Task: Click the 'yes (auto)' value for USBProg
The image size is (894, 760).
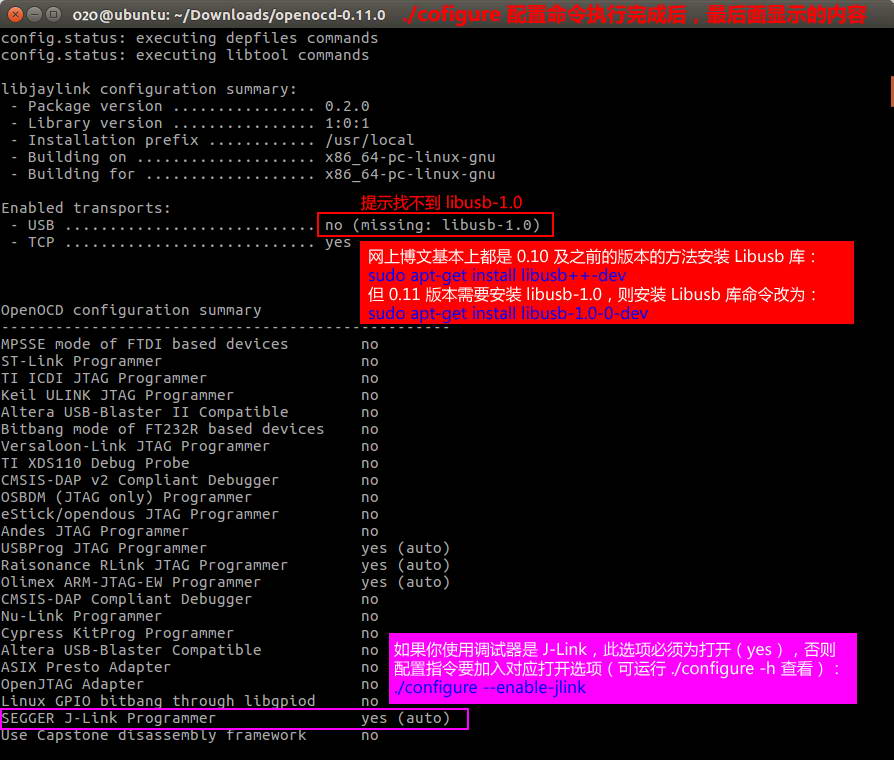Action: (x=405, y=548)
